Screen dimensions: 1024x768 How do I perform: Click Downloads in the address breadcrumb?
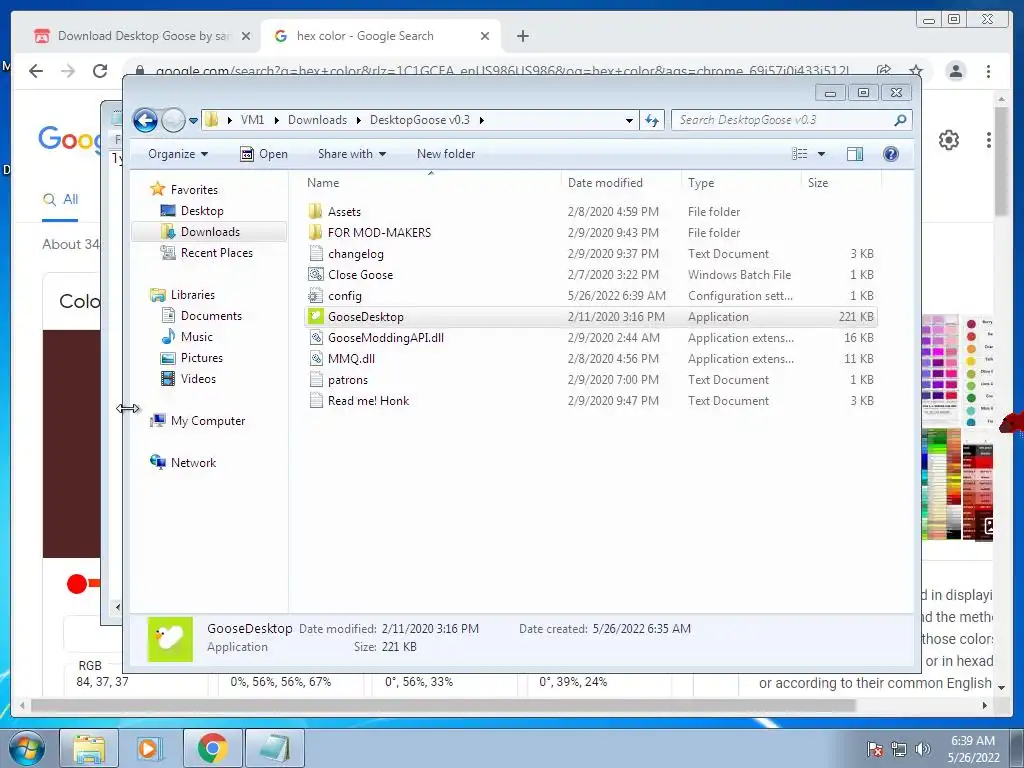317,120
